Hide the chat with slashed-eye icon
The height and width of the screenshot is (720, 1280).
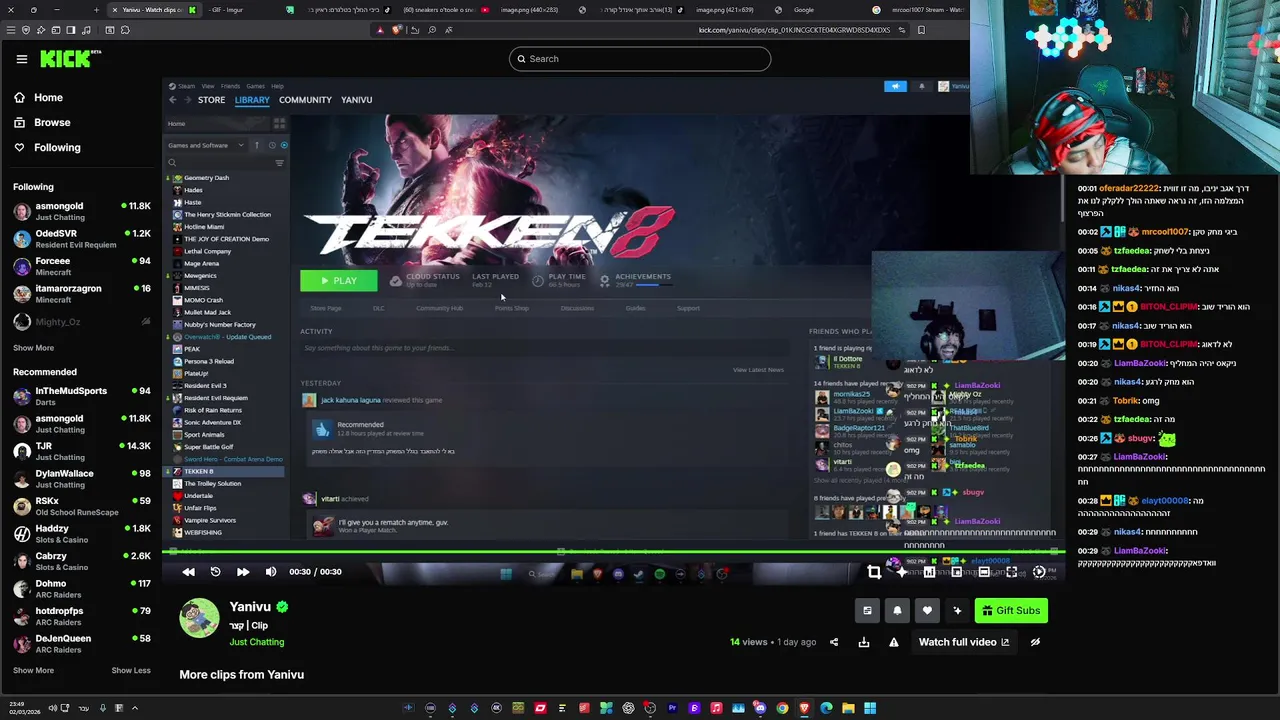pyautogui.click(x=1035, y=642)
